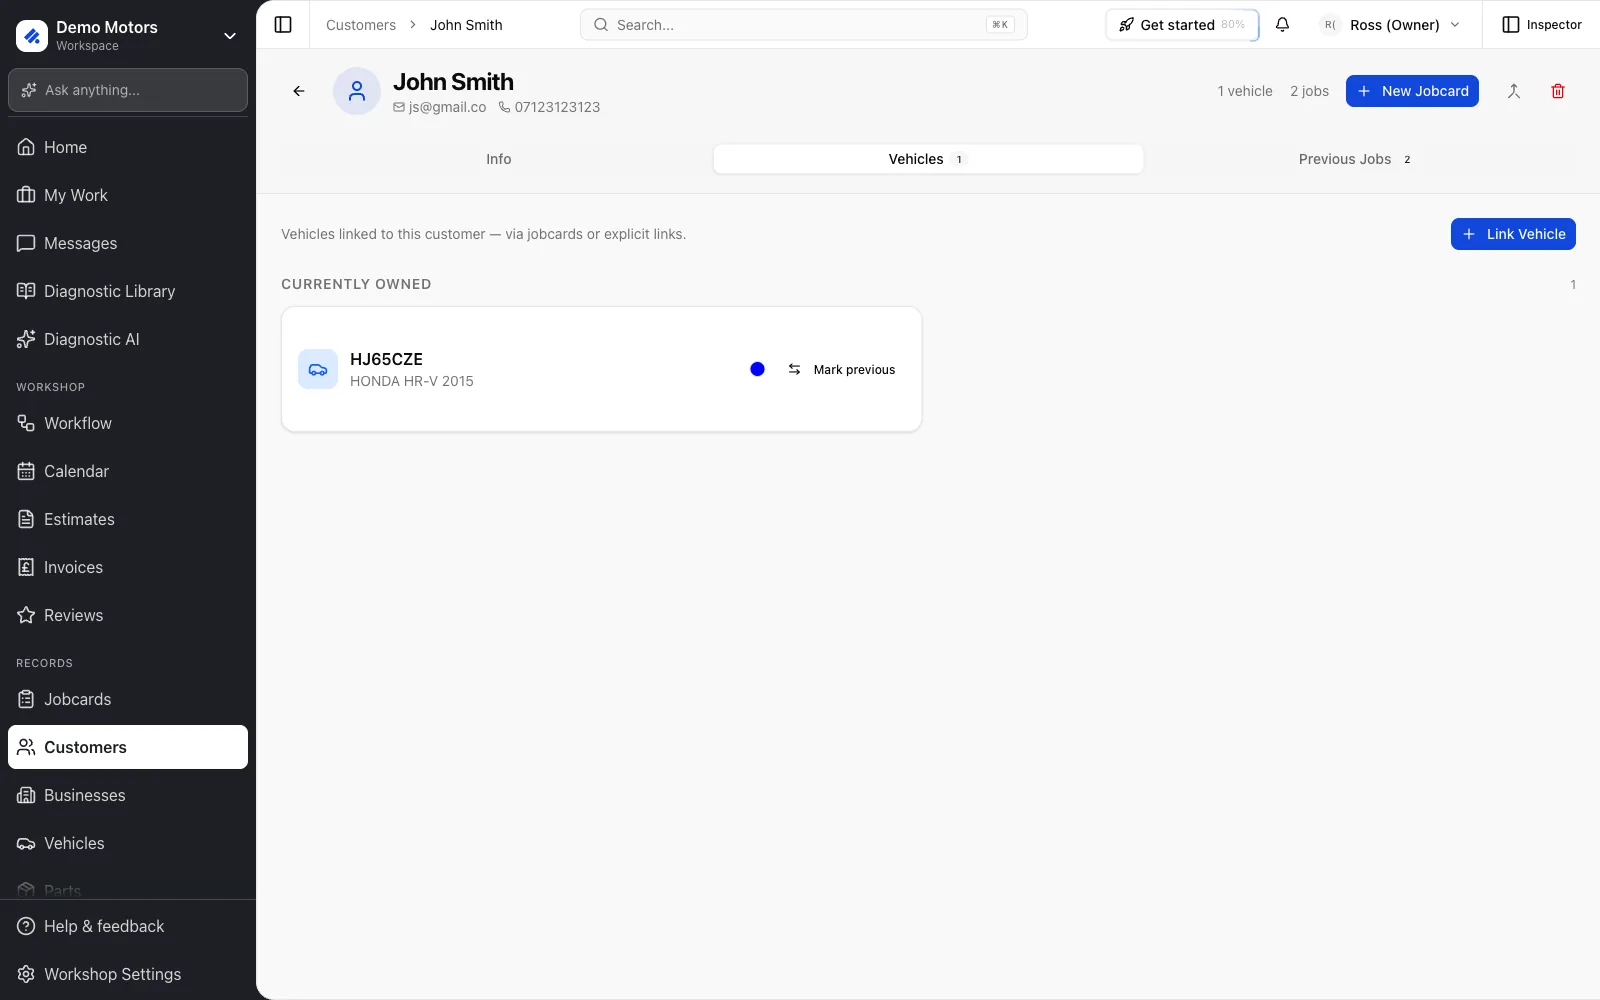Open Get started progress menu

[x=1182, y=25]
